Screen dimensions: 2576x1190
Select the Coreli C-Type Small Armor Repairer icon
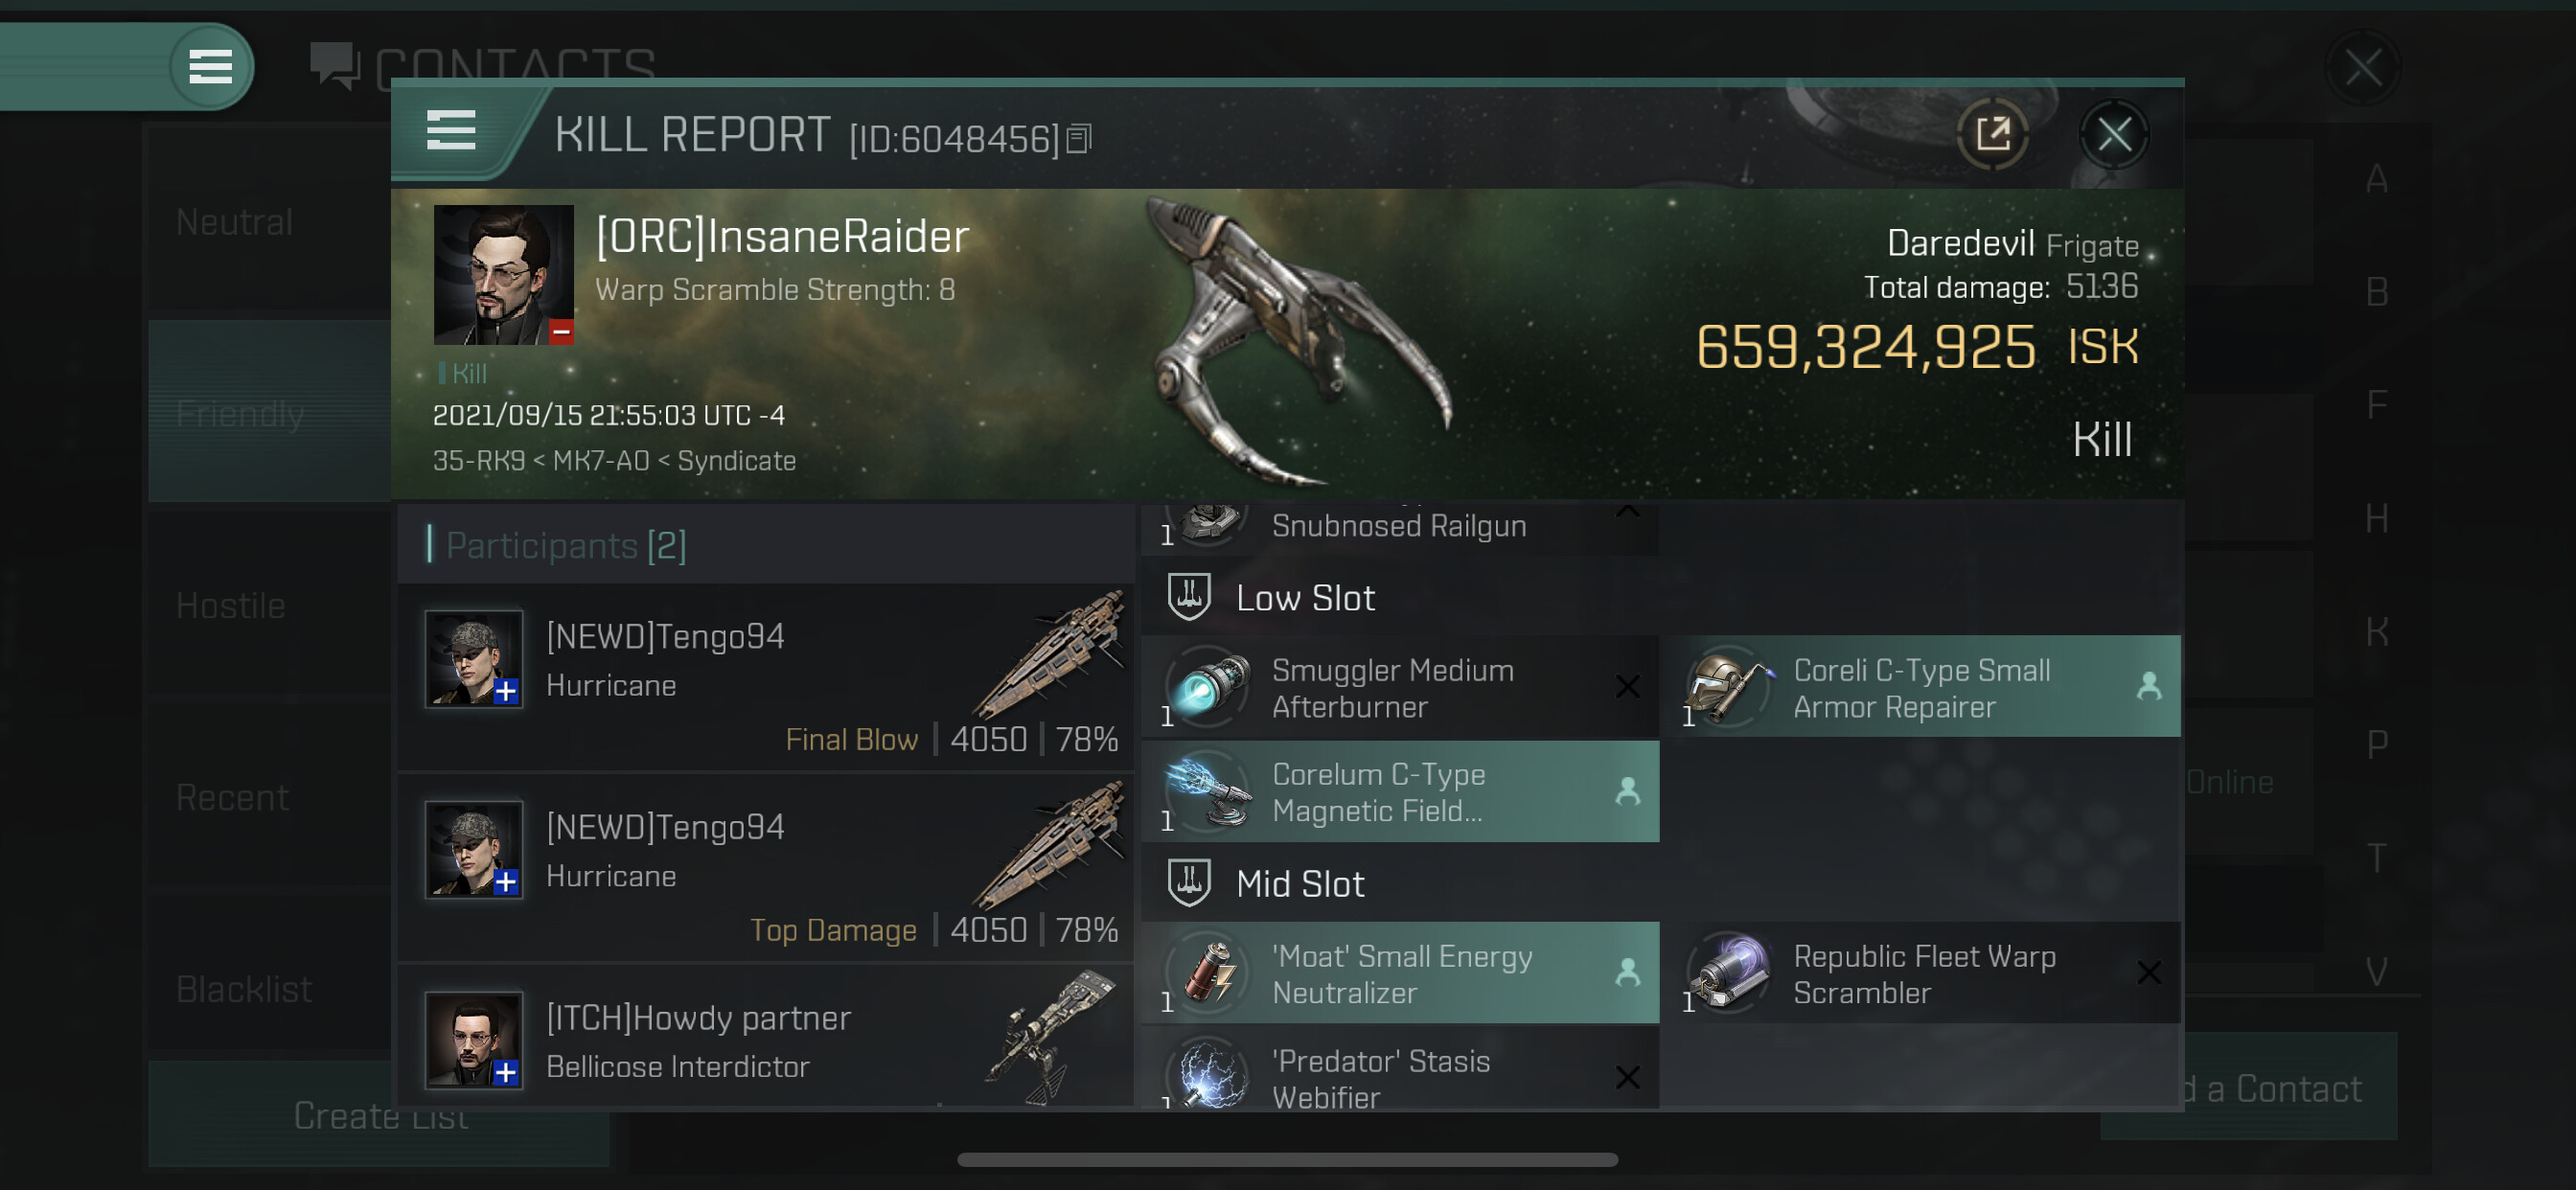[x=1729, y=688]
